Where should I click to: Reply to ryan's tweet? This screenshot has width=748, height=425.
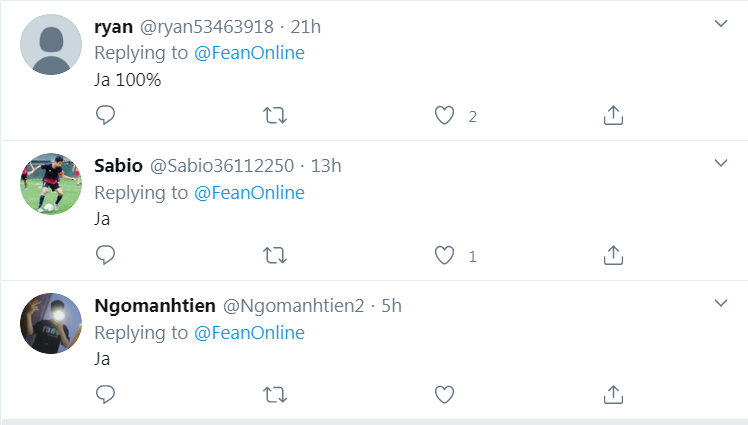106,116
